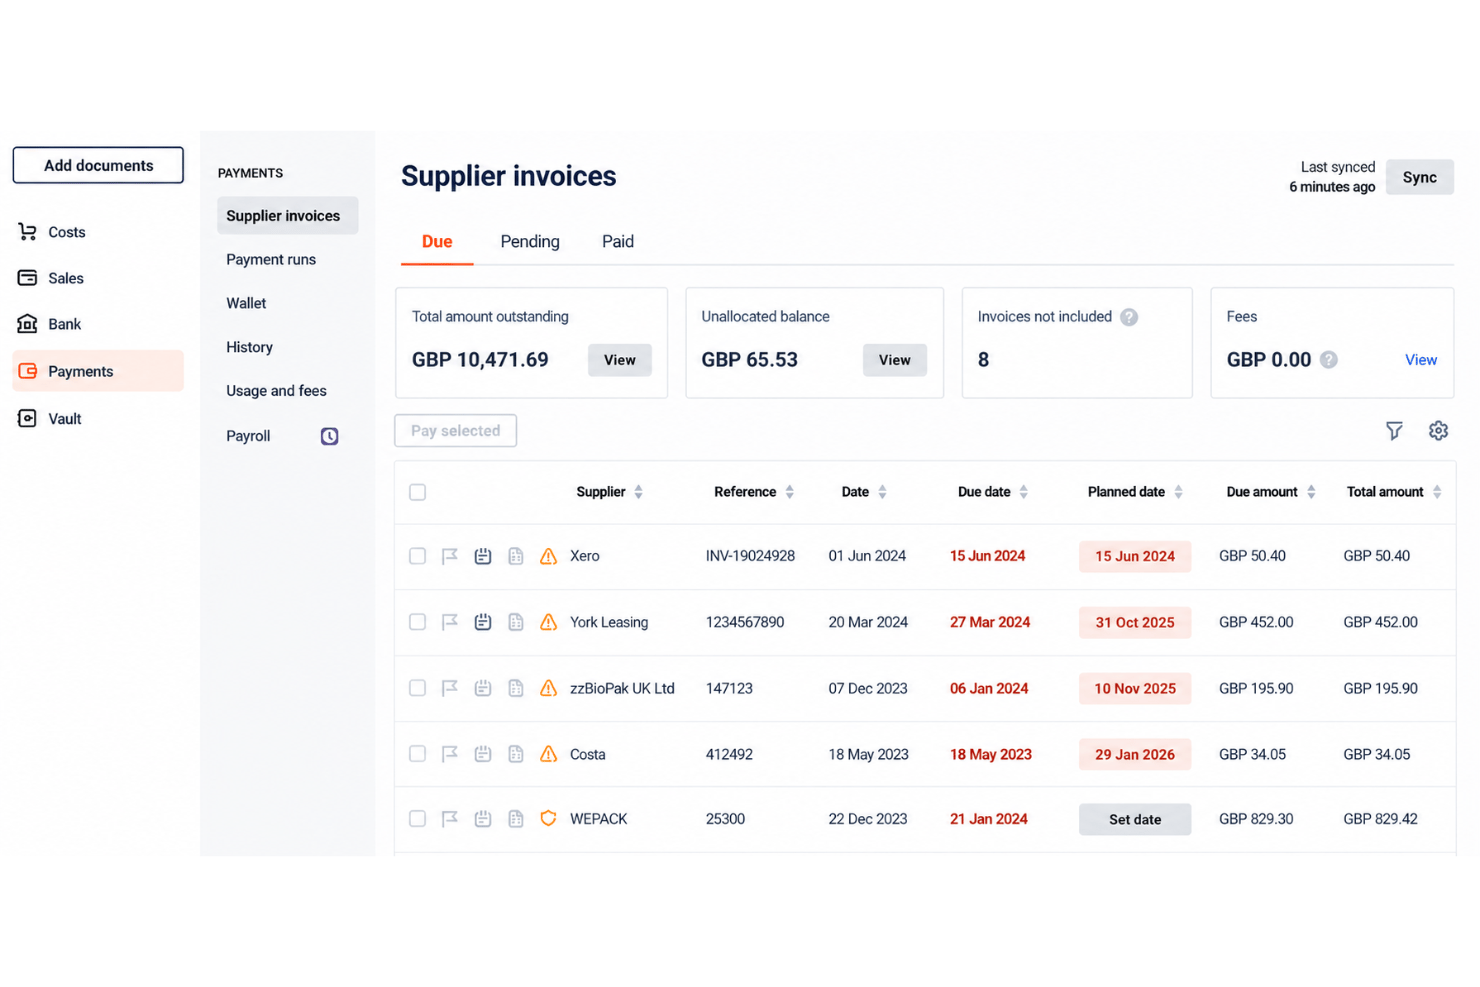The image size is (1480, 987).
Task: Click the shield icon beside WEPACK
Action: tap(548, 819)
